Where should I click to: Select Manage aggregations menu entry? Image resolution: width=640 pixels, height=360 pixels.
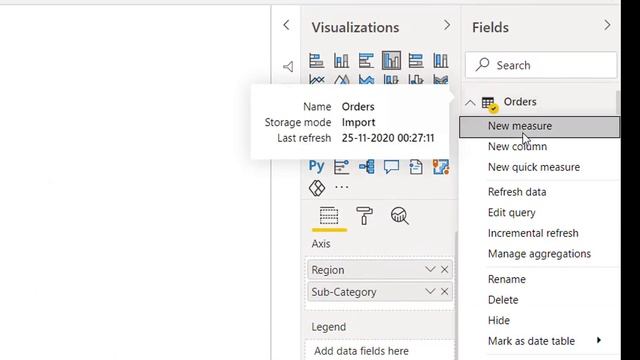[x=539, y=254]
